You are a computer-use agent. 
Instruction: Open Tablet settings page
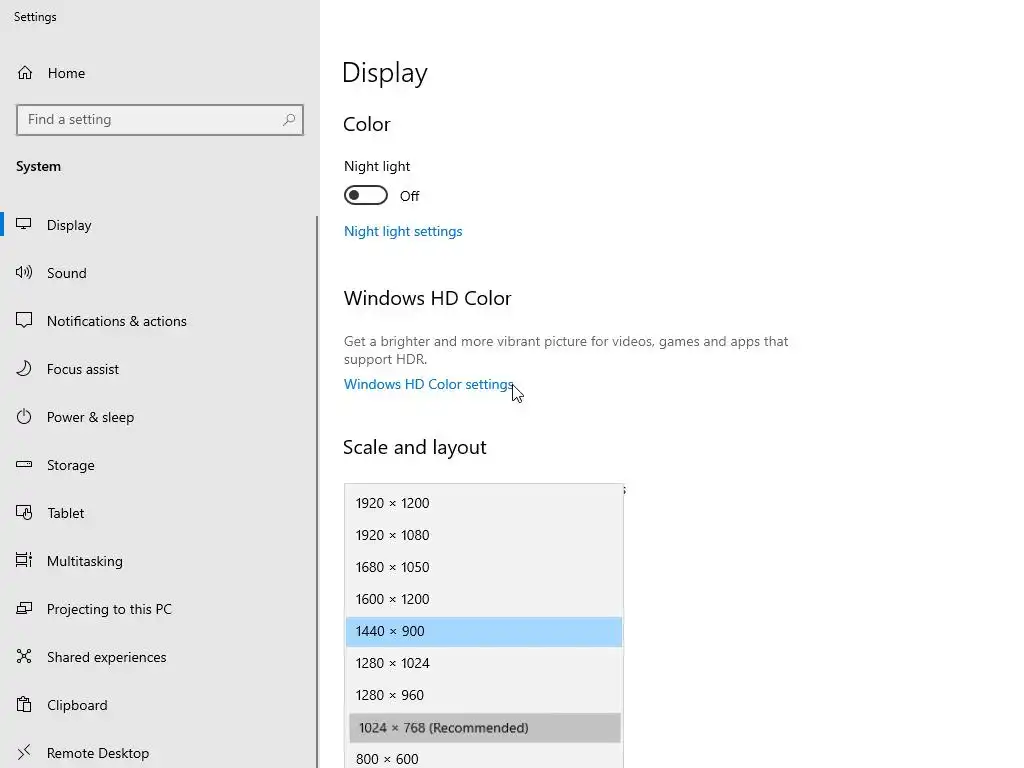tap(159, 513)
